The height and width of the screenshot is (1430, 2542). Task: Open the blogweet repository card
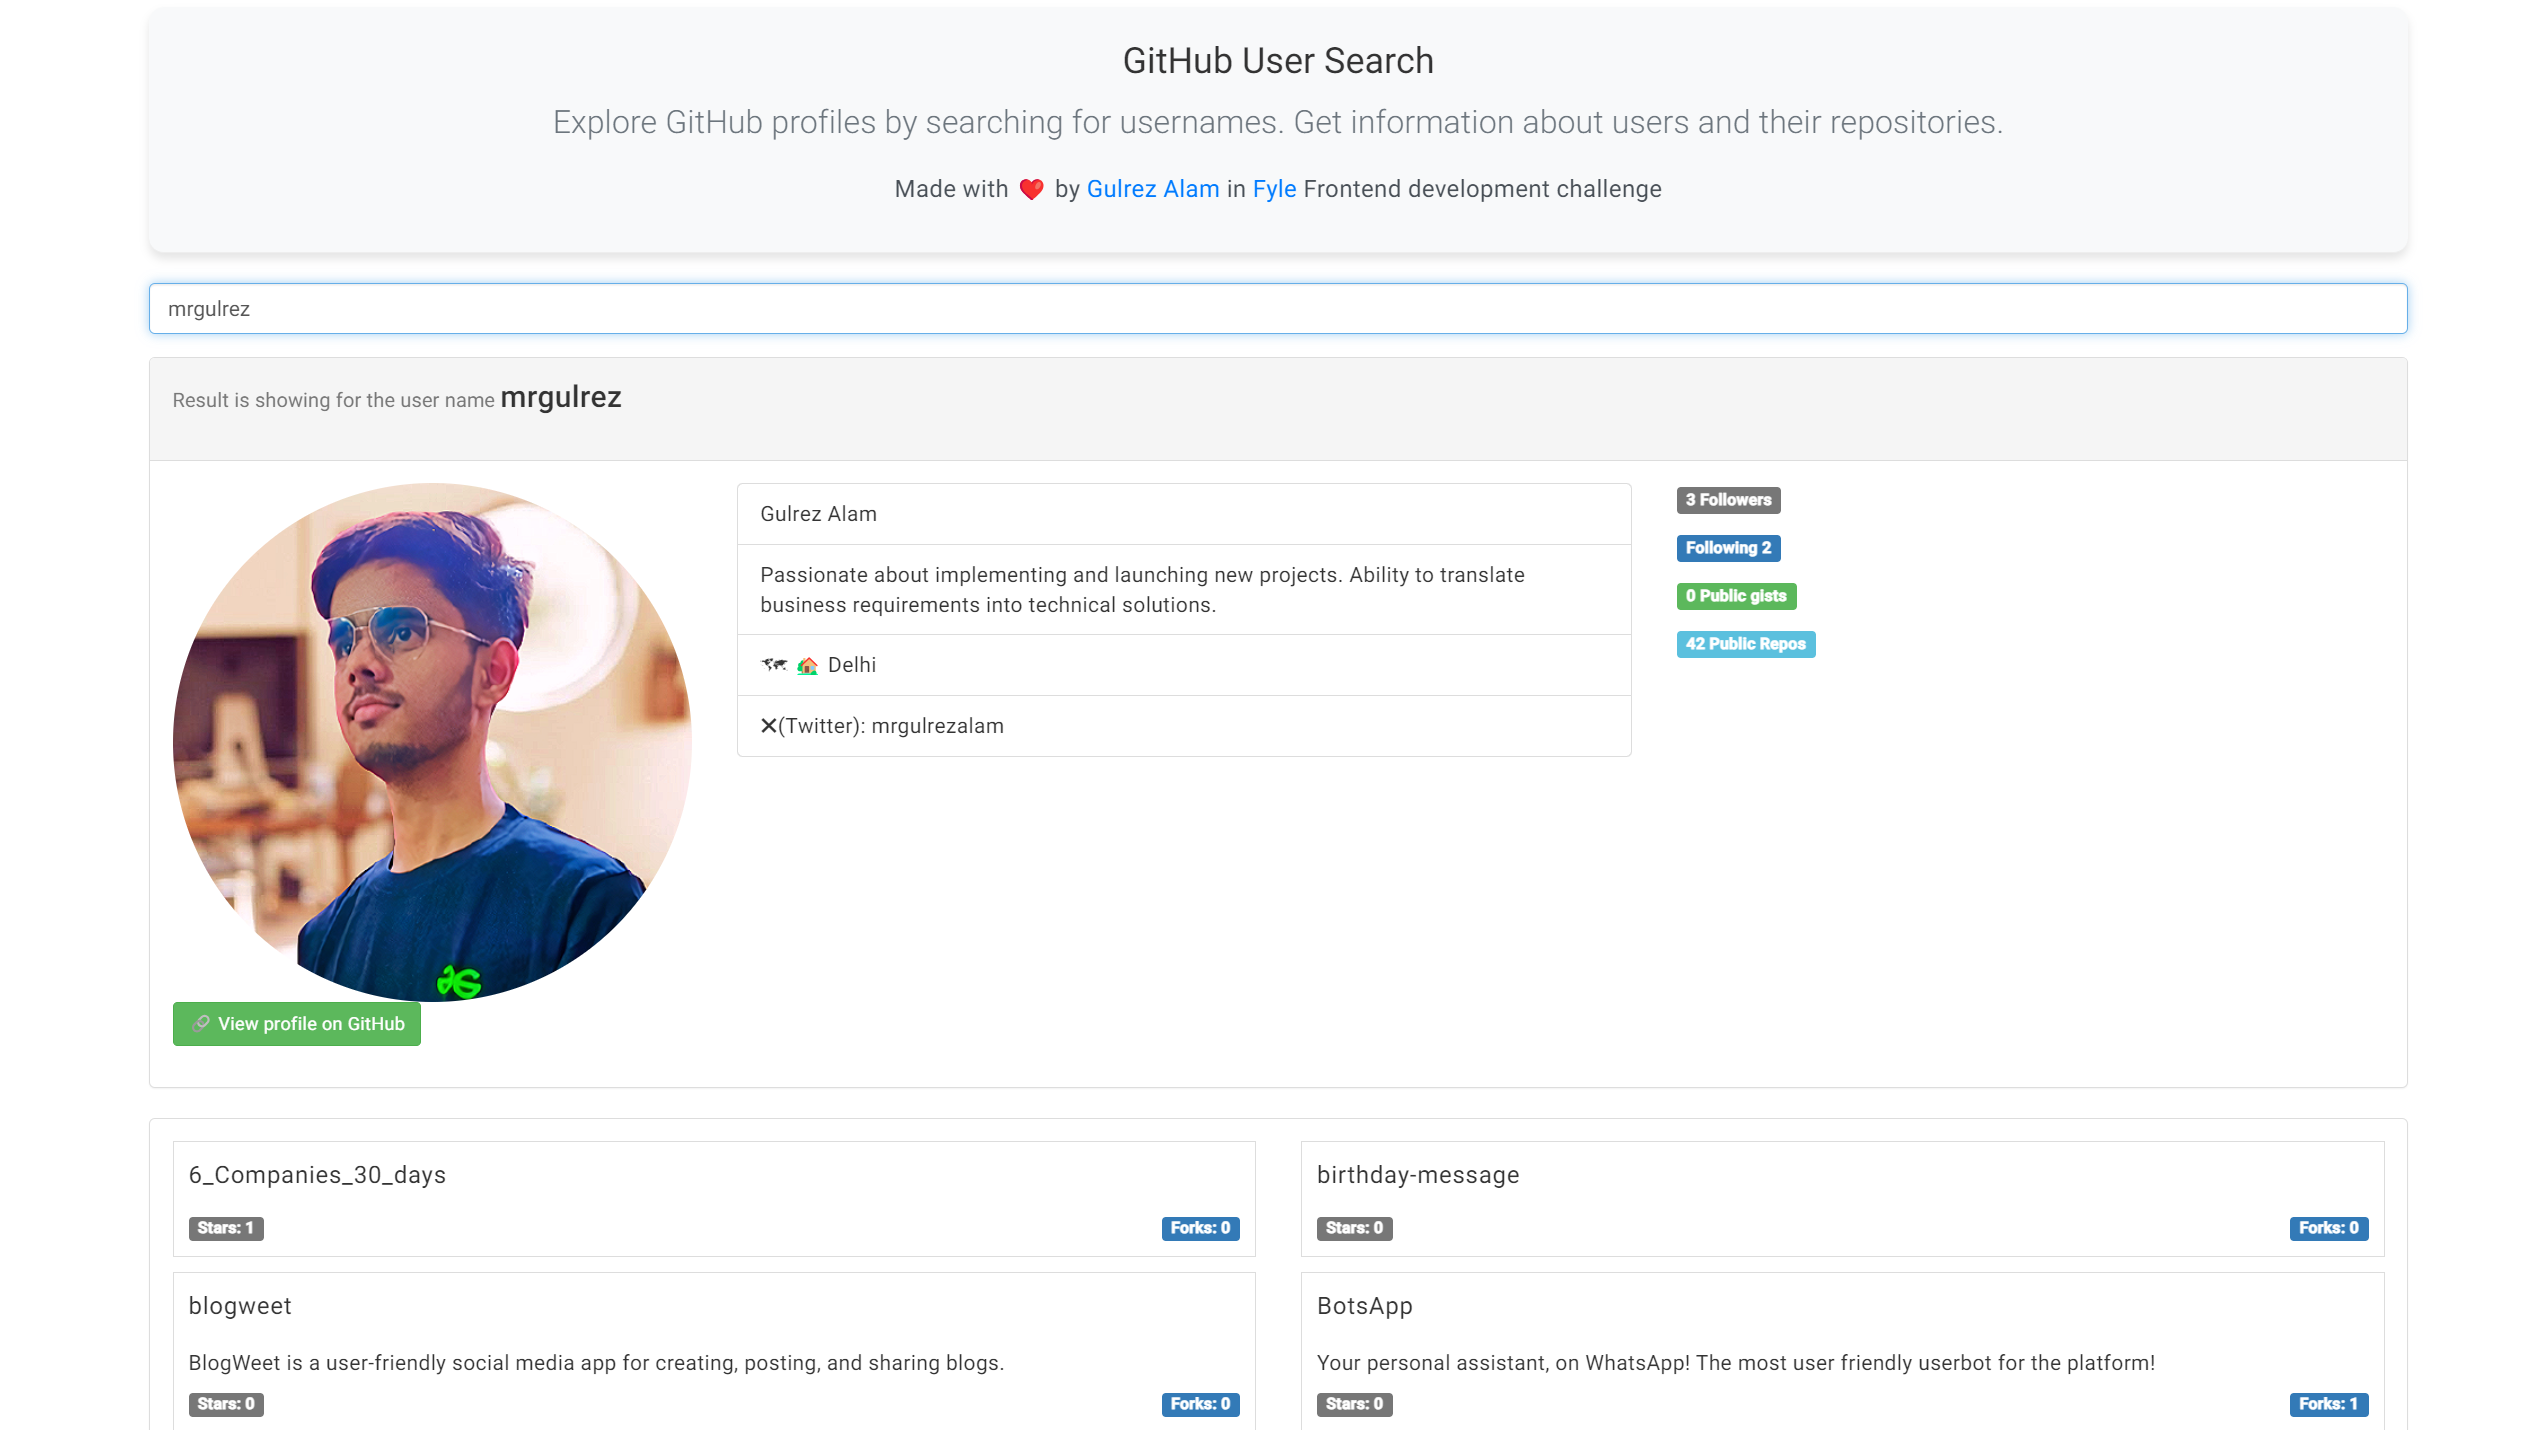click(714, 1351)
